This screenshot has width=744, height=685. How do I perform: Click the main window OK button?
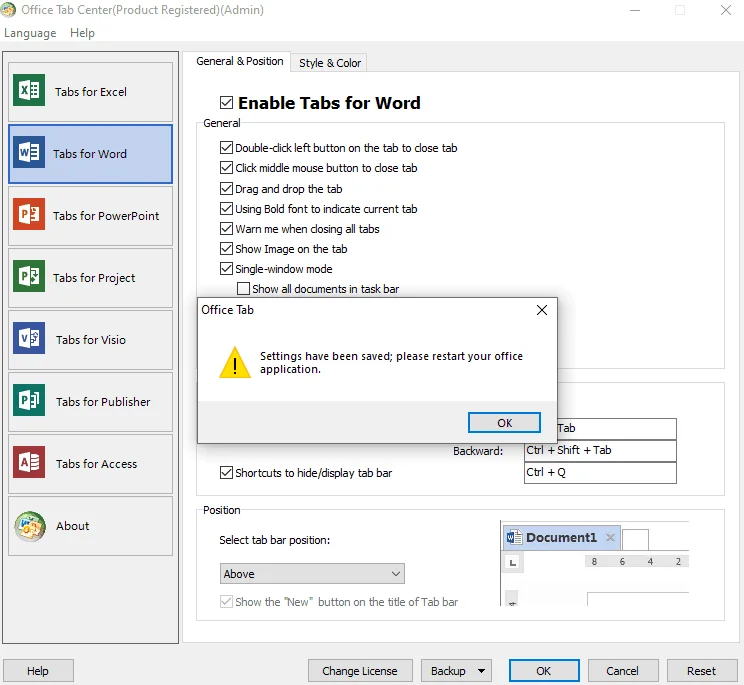click(544, 671)
